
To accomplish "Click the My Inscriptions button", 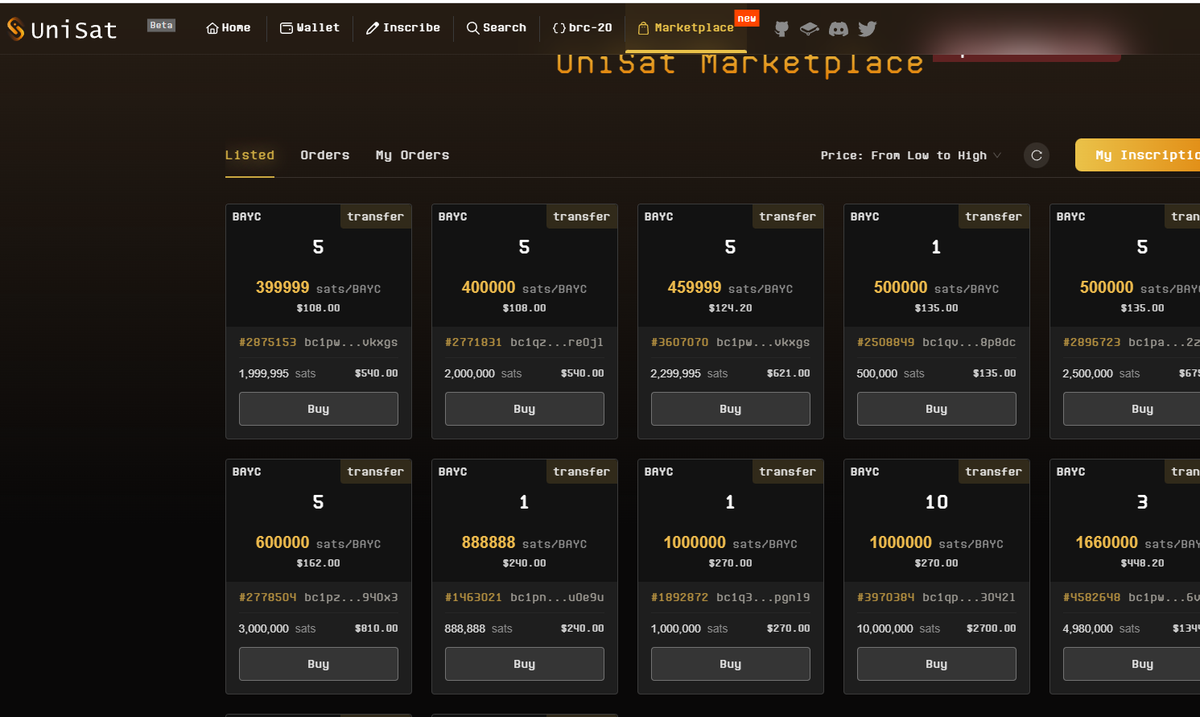I will 1138,155.
